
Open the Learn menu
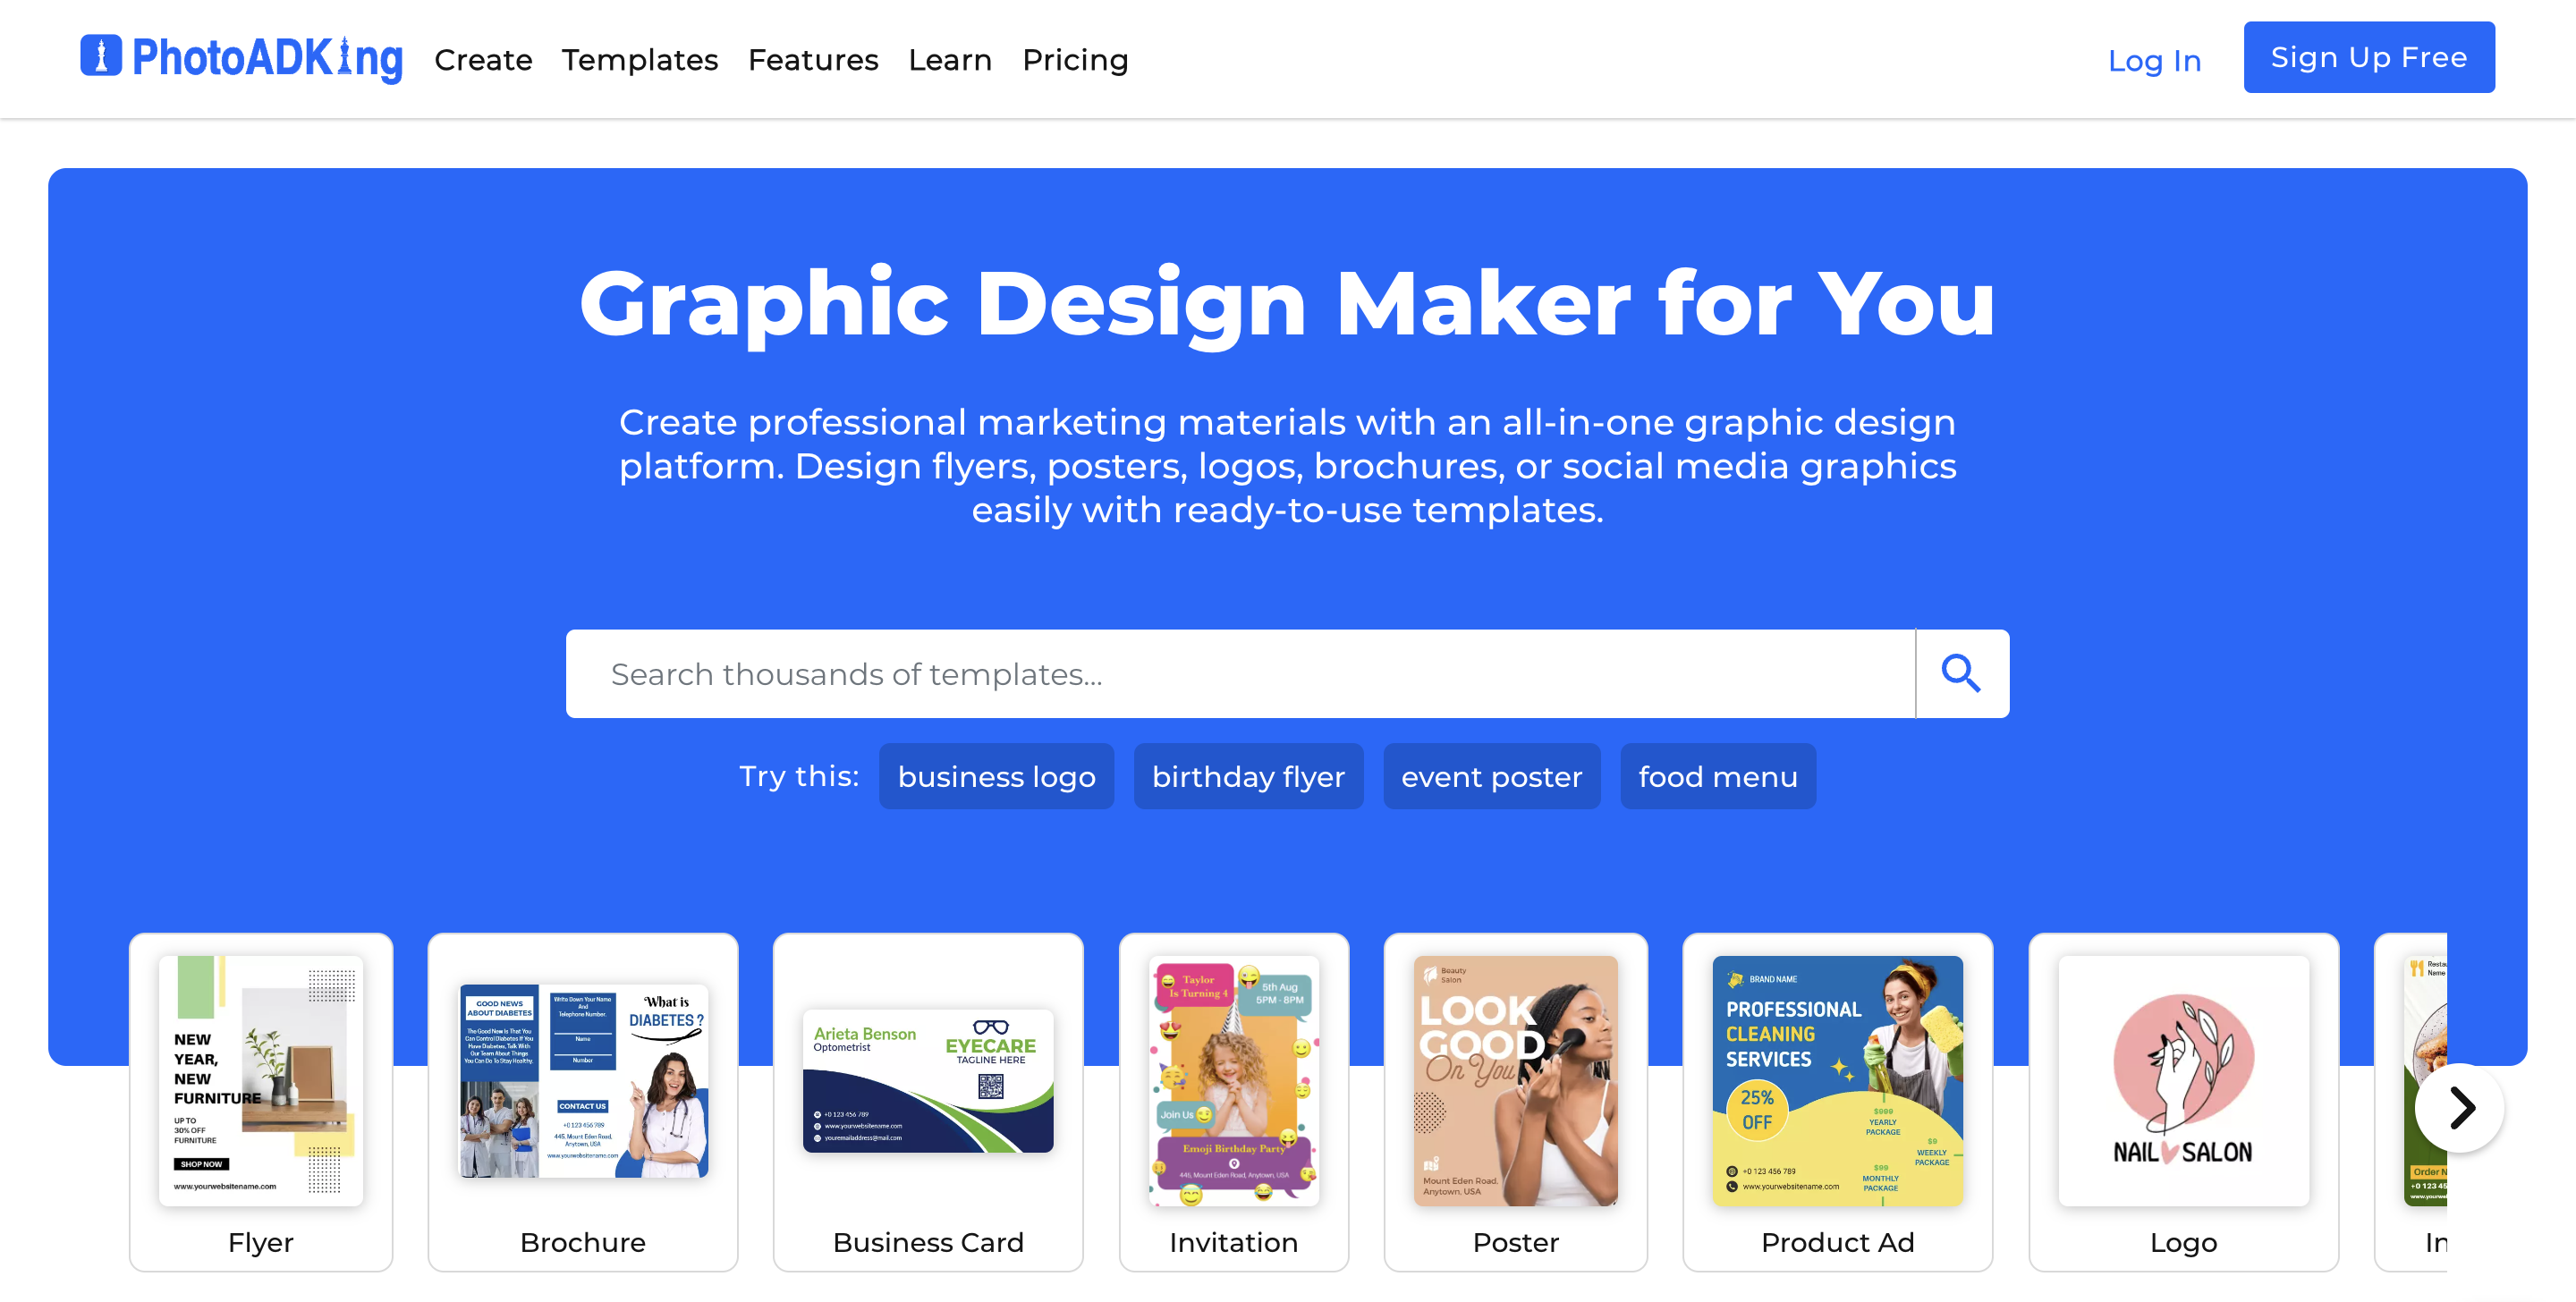click(x=950, y=60)
